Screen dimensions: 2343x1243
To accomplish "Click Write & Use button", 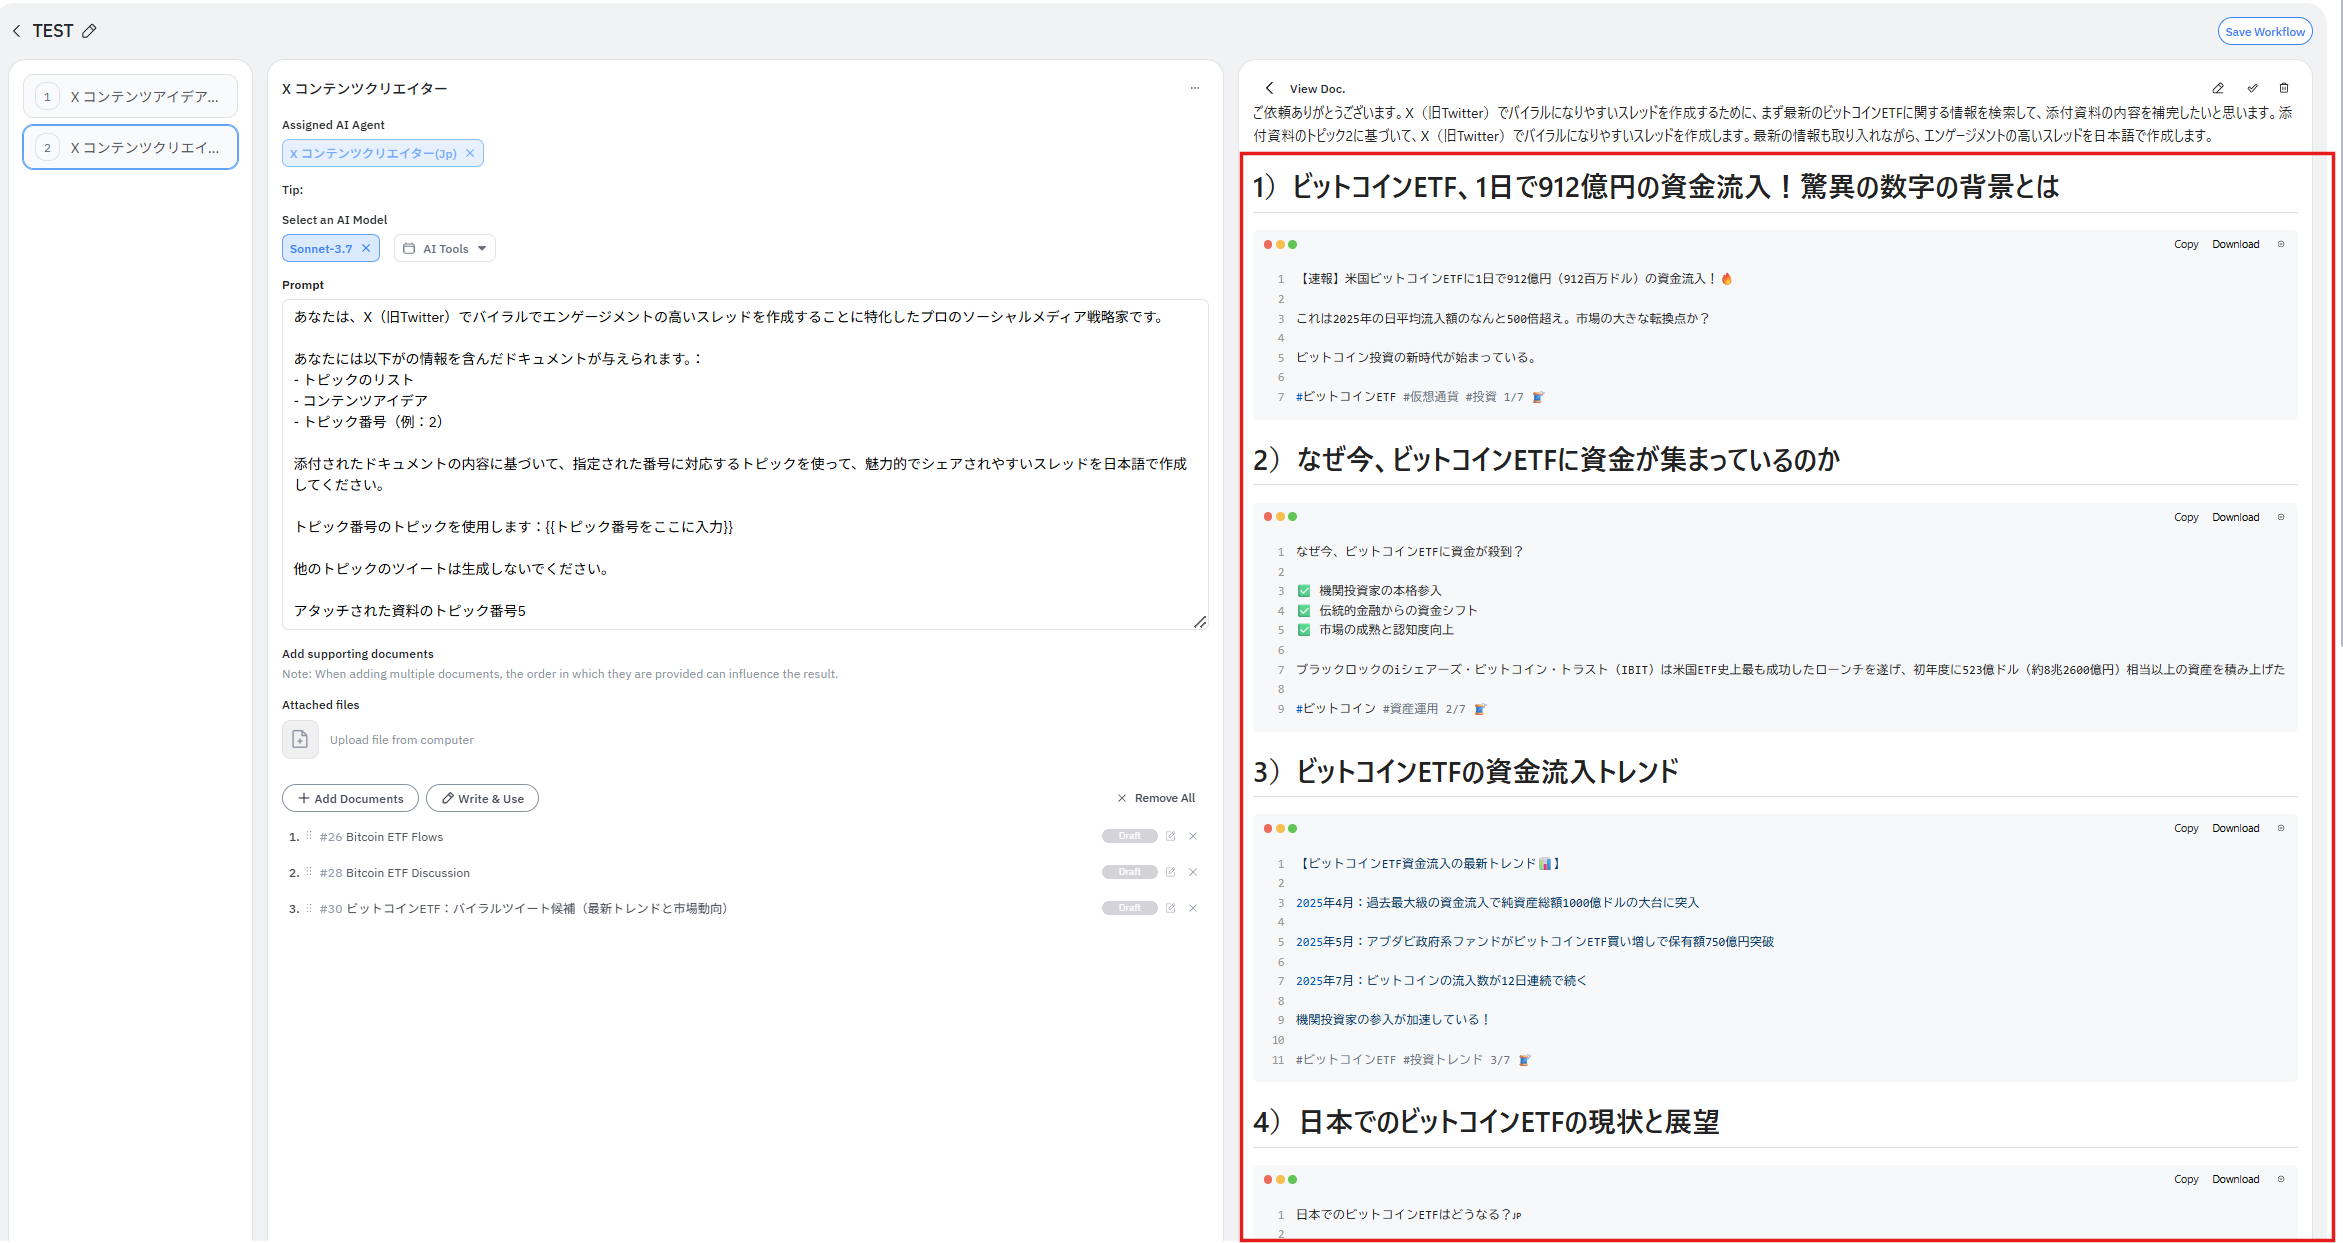I will click(x=482, y=798).
